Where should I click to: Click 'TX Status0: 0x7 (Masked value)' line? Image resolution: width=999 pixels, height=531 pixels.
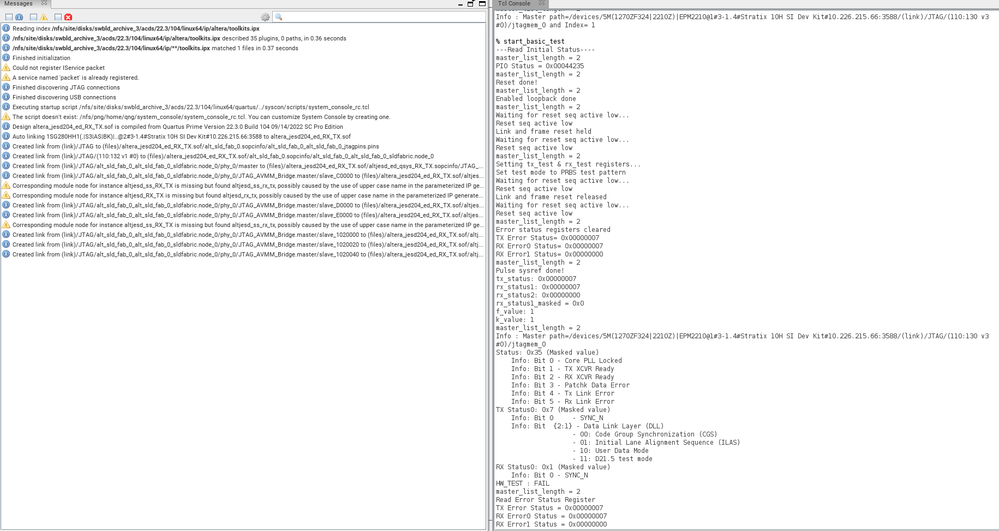553,410
